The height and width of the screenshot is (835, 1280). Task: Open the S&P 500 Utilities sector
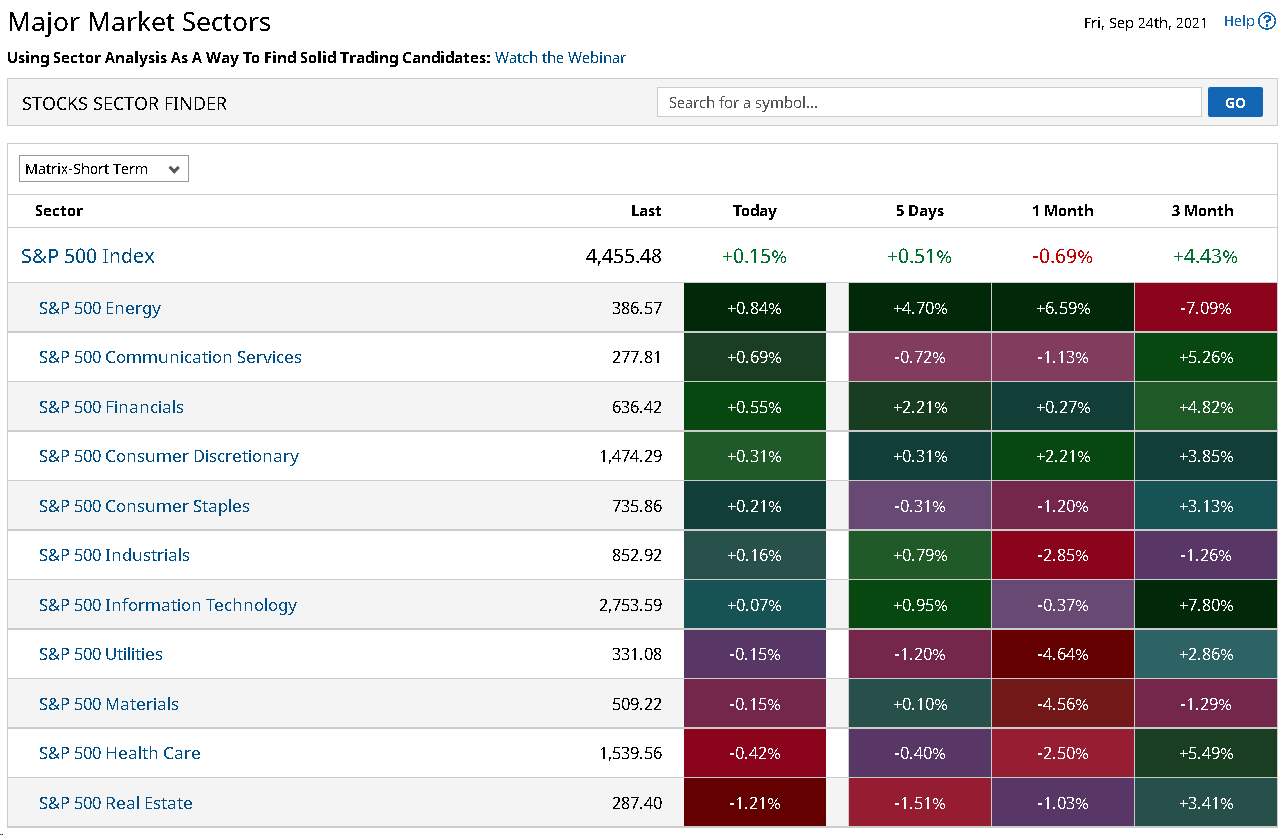[x=101, y=654]
